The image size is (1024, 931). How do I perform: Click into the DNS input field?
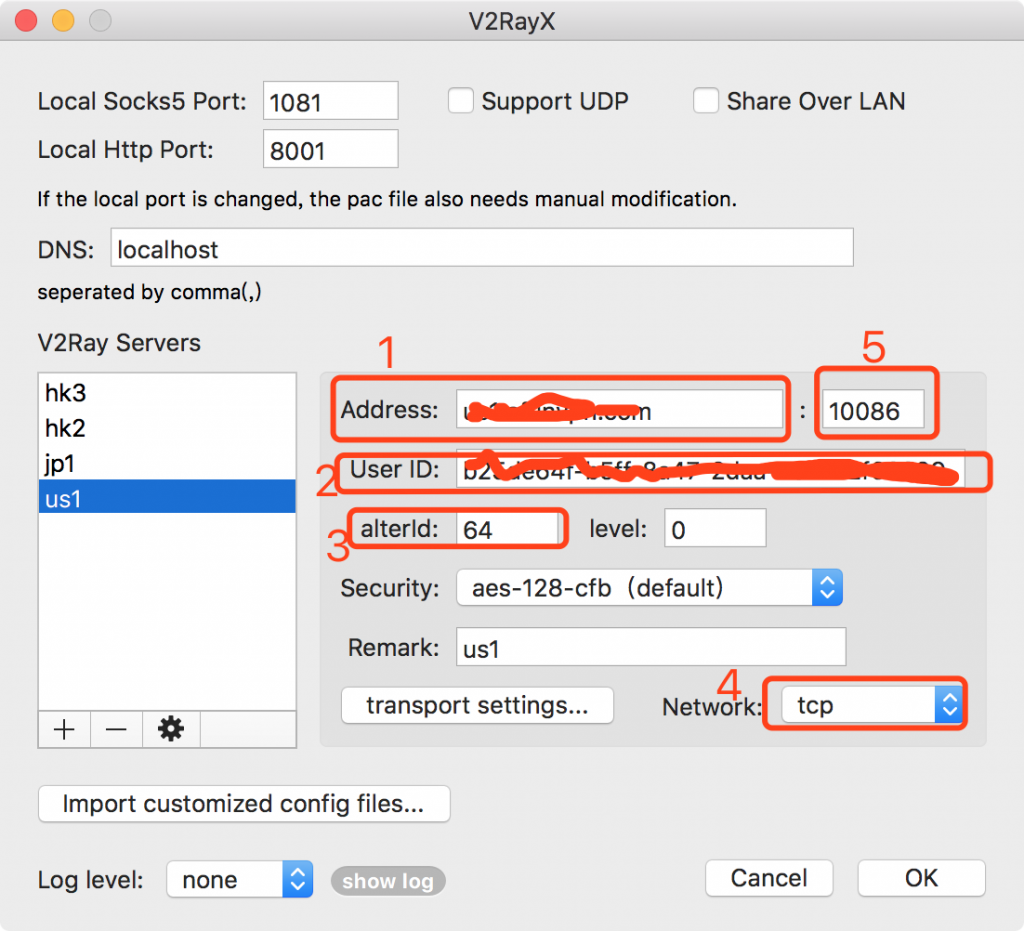point(482,248)
